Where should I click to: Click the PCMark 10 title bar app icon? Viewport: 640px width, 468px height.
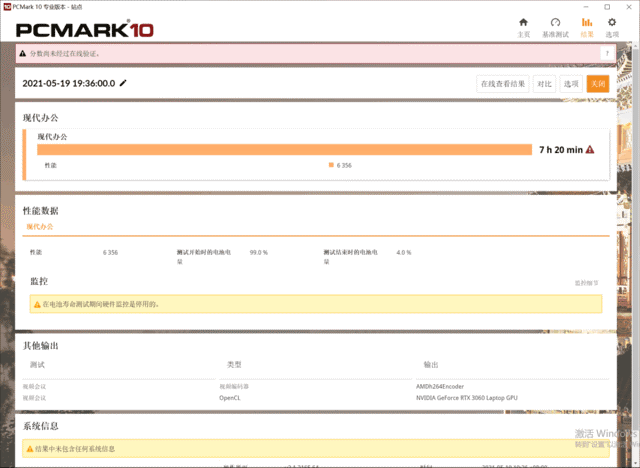click(7, 7)
